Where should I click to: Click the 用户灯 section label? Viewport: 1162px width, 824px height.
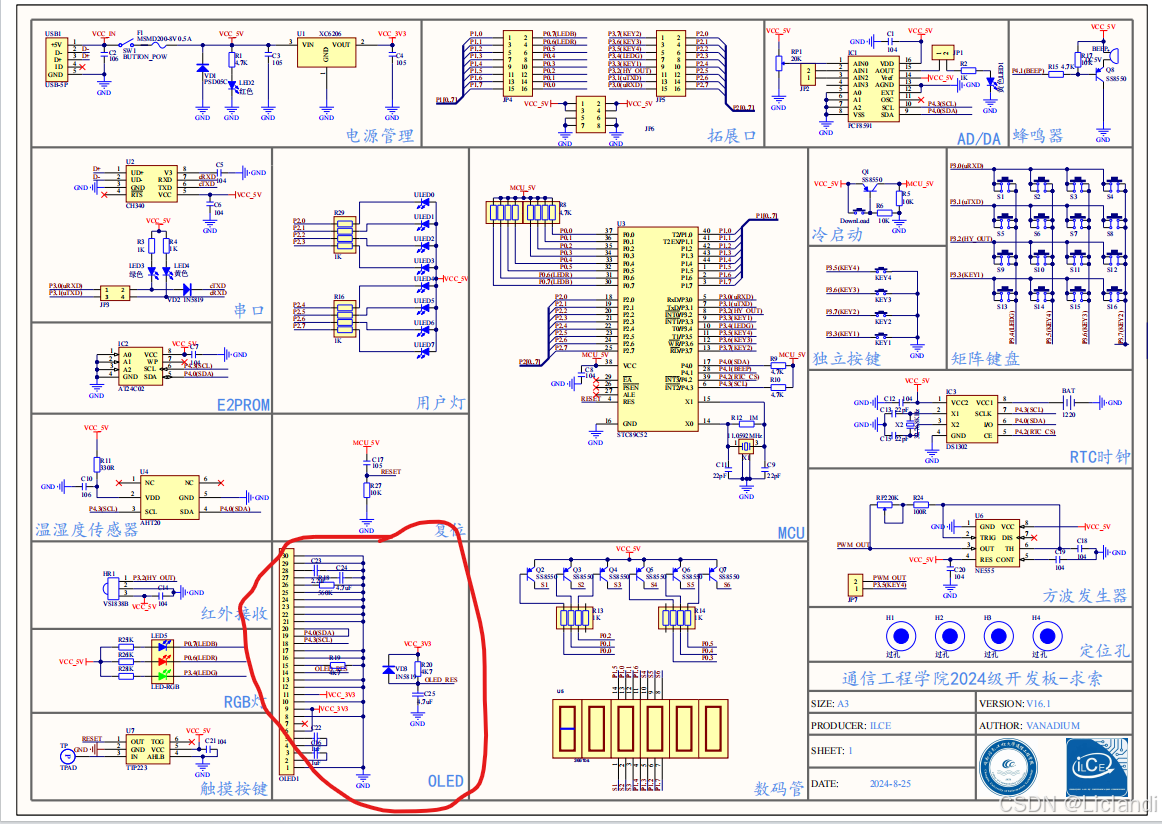tap(440, 402)
